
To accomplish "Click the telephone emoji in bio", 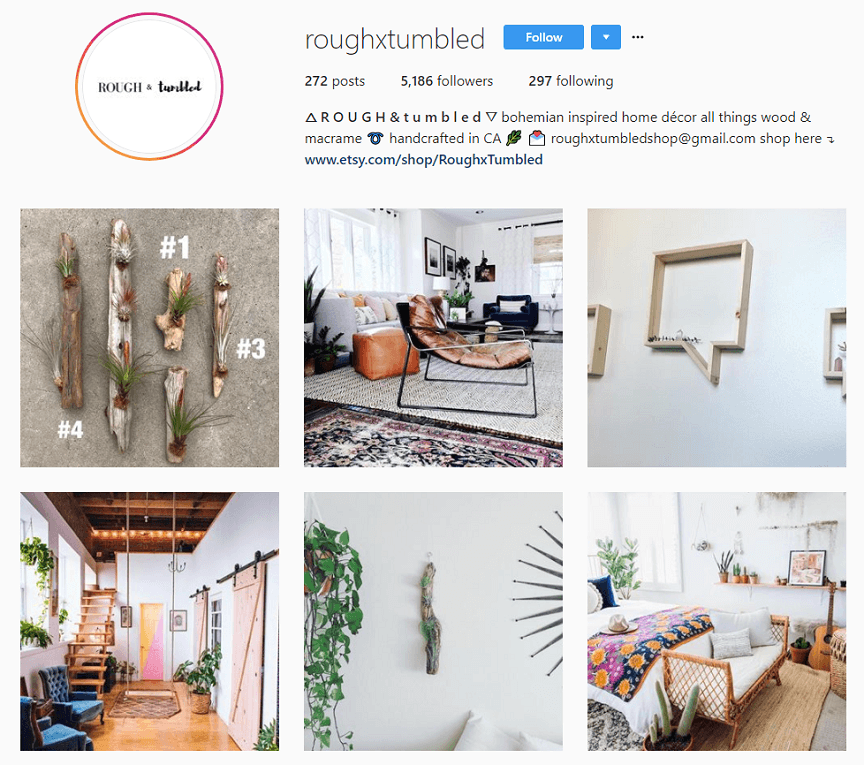I will pos(375,138).
